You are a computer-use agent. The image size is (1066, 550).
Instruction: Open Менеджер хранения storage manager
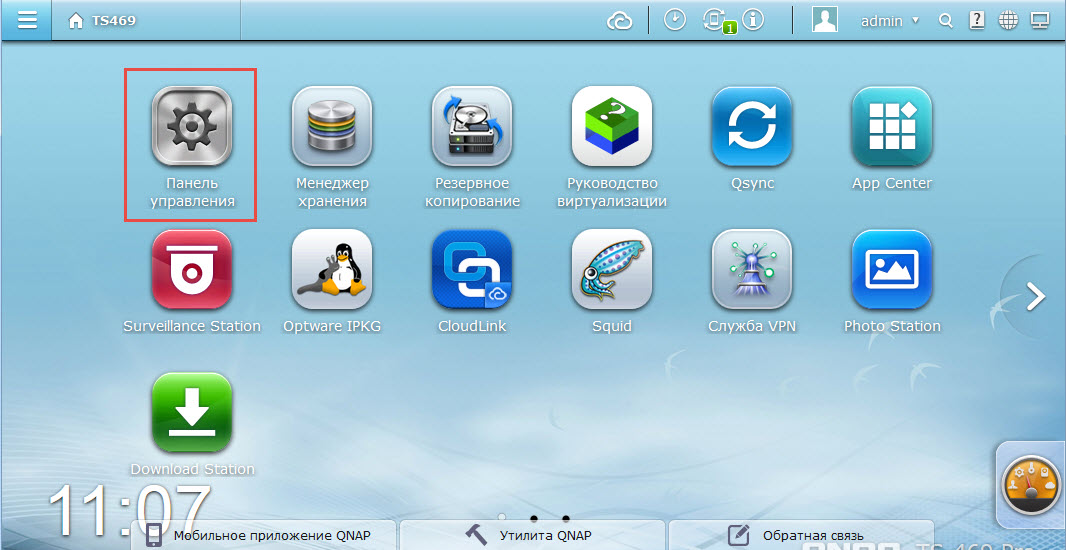(x=332, y=126)
